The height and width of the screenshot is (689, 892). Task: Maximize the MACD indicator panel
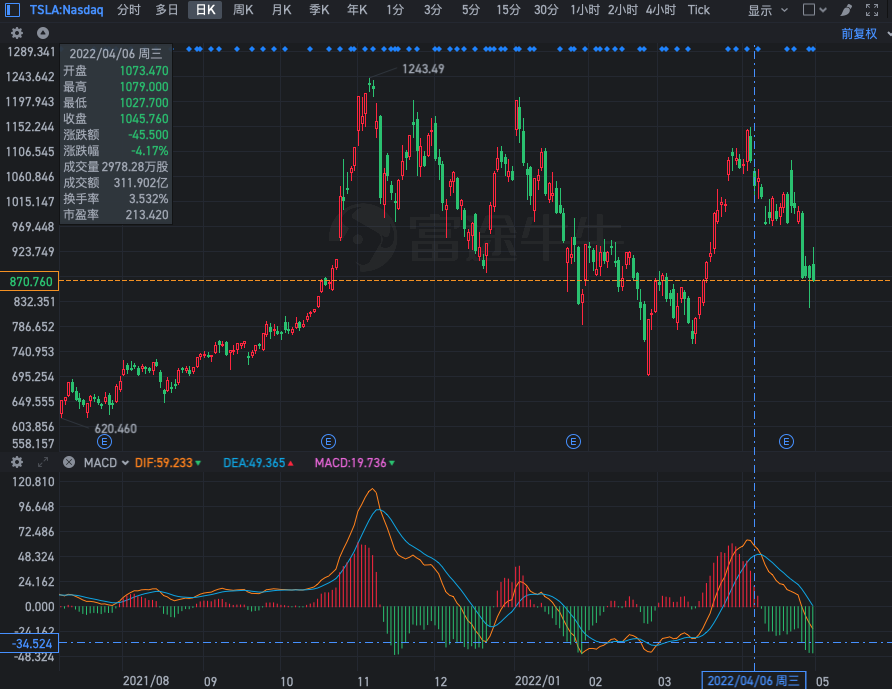point(43,462)
